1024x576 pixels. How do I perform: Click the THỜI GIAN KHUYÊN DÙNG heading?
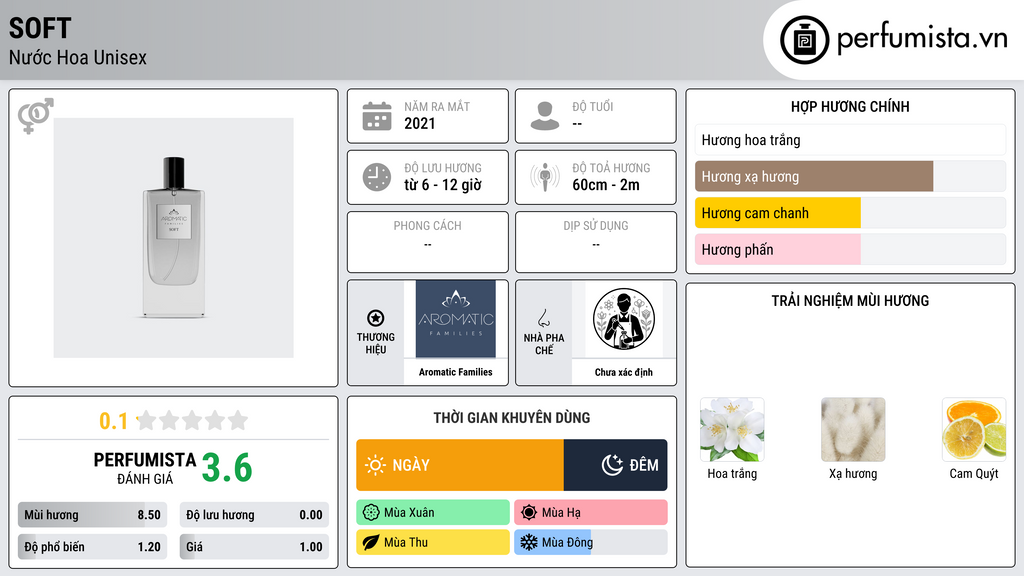[x=512, y=418]
